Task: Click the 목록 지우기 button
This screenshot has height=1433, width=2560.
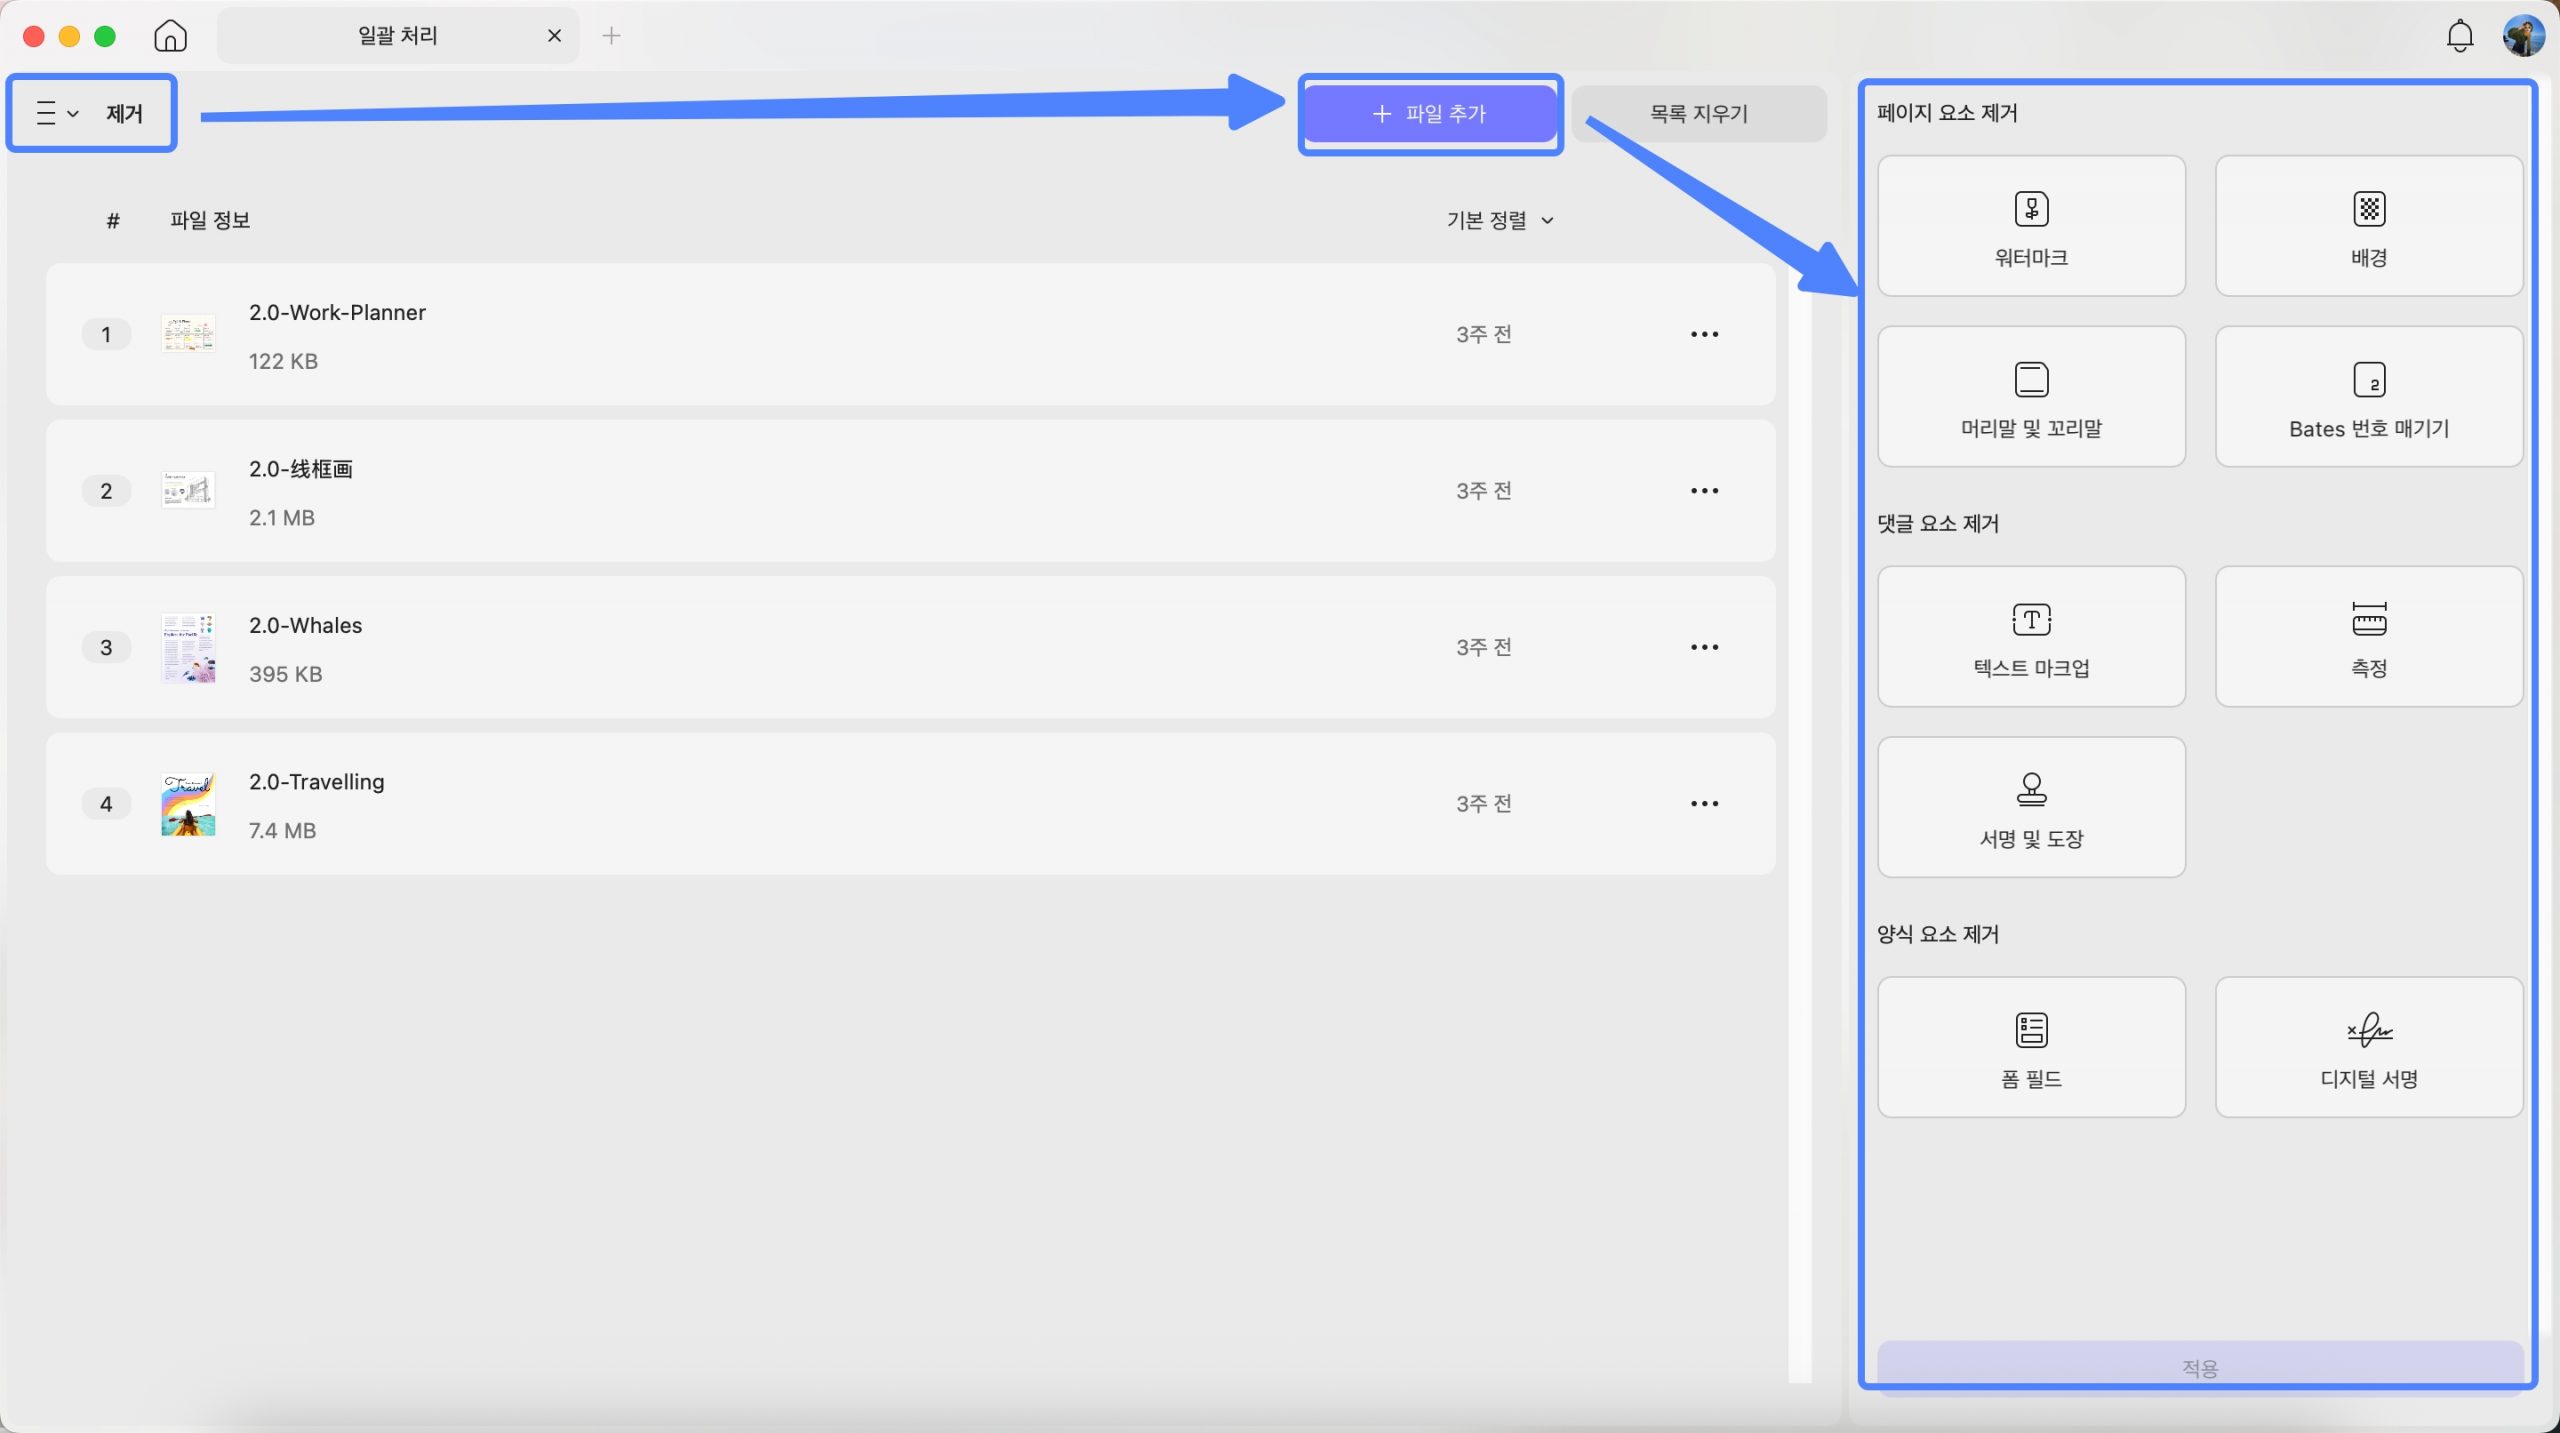Action: click(x=1699, y=114)
